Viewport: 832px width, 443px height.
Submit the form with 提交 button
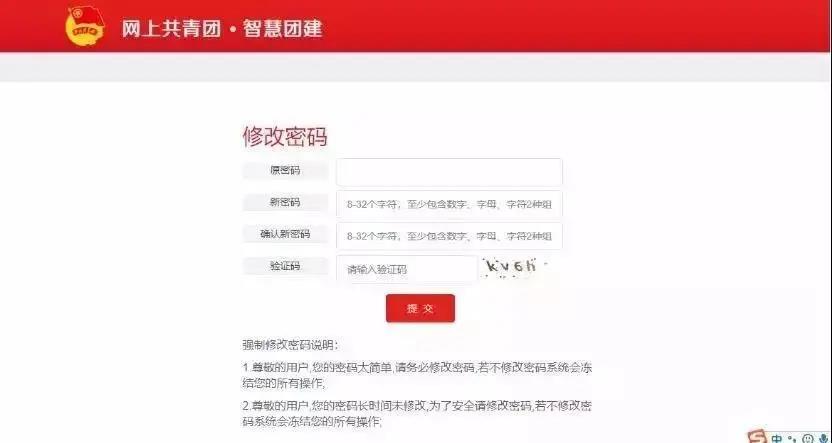tap(420, 308)
